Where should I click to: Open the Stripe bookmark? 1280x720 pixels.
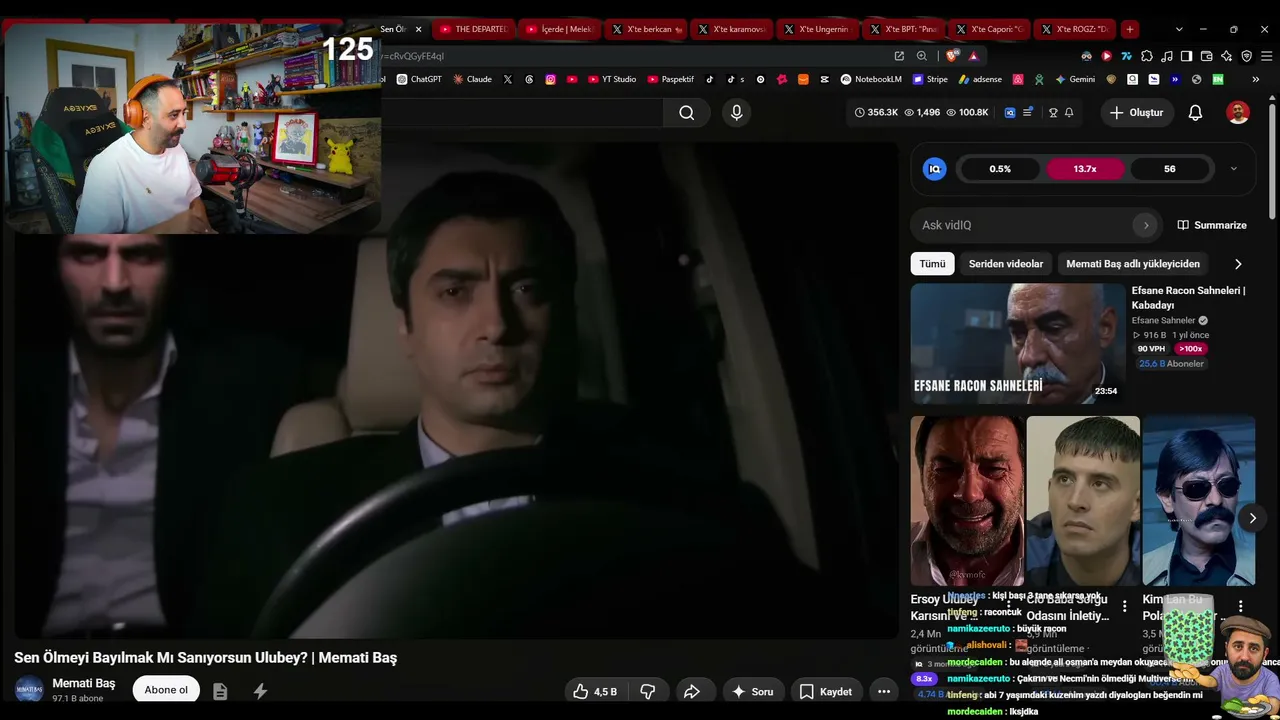click(929, 79)
